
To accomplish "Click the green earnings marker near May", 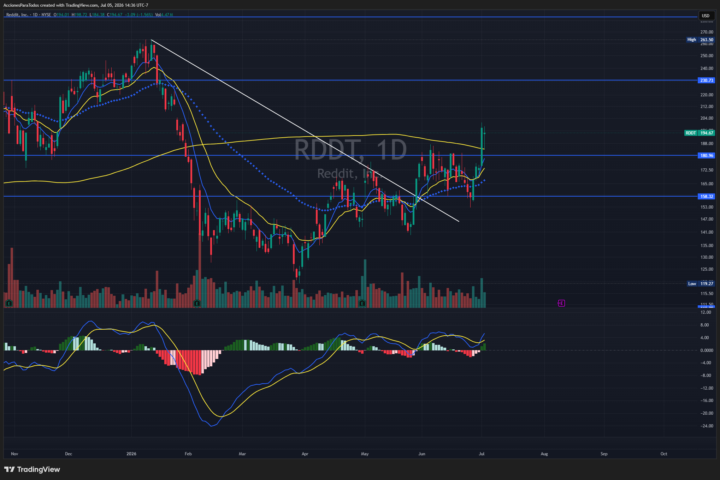I will pyautogui.click(x=362, y=304).
